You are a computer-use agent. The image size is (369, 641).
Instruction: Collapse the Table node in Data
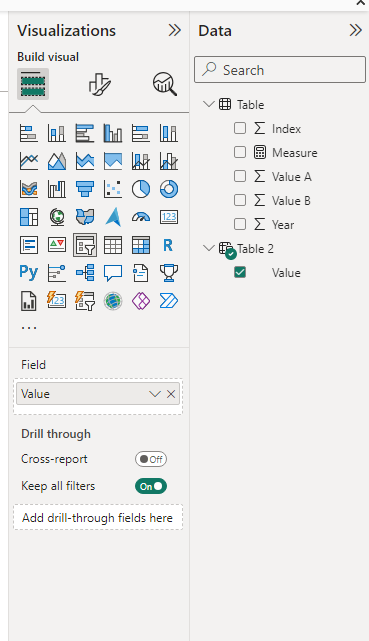209,104
